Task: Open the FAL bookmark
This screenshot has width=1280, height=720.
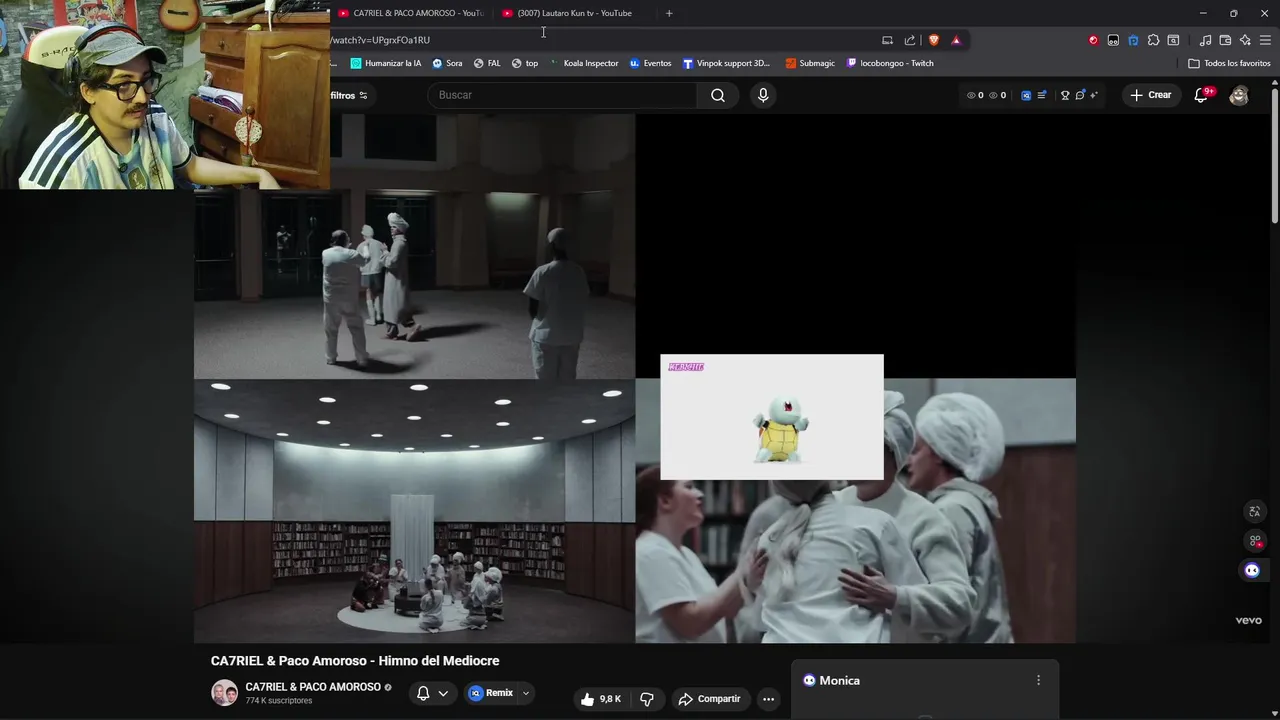Action: click(x=487, y=63)
